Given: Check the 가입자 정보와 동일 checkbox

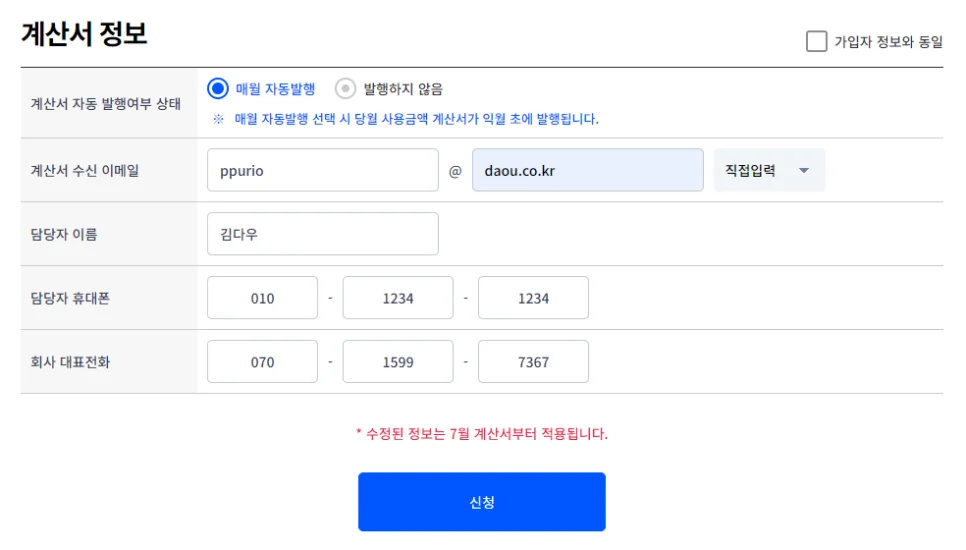Looking at the screenshot, I should 817,41.
